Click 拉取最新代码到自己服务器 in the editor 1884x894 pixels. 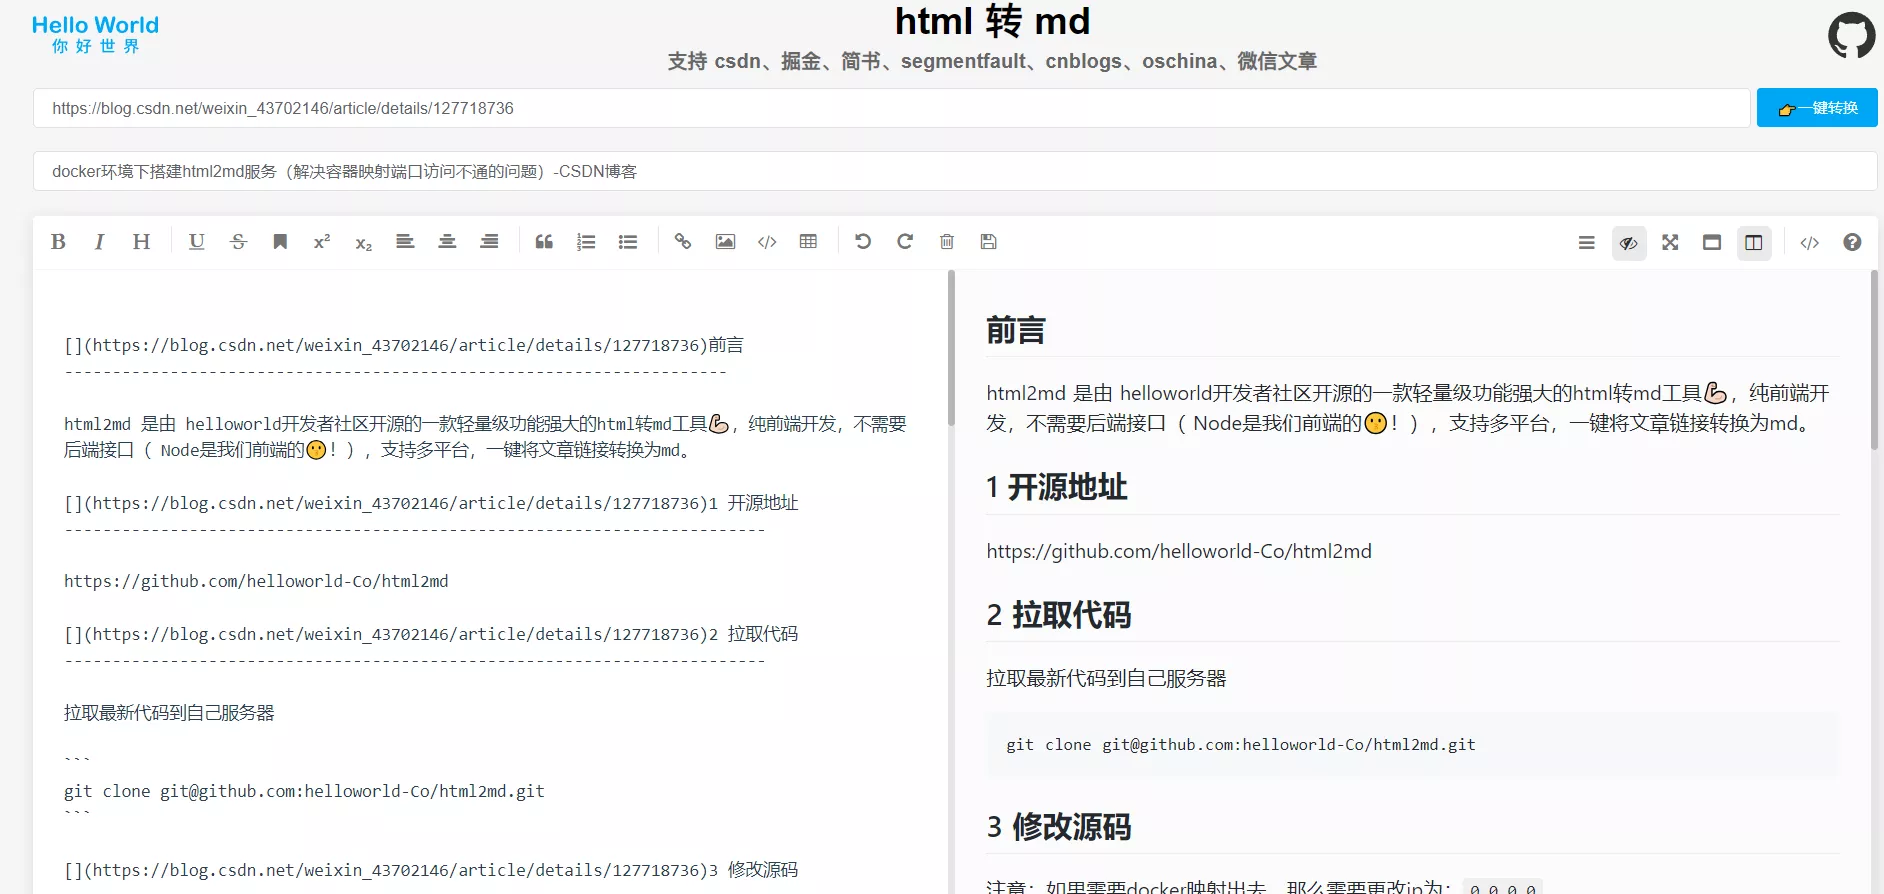[169, 713]
